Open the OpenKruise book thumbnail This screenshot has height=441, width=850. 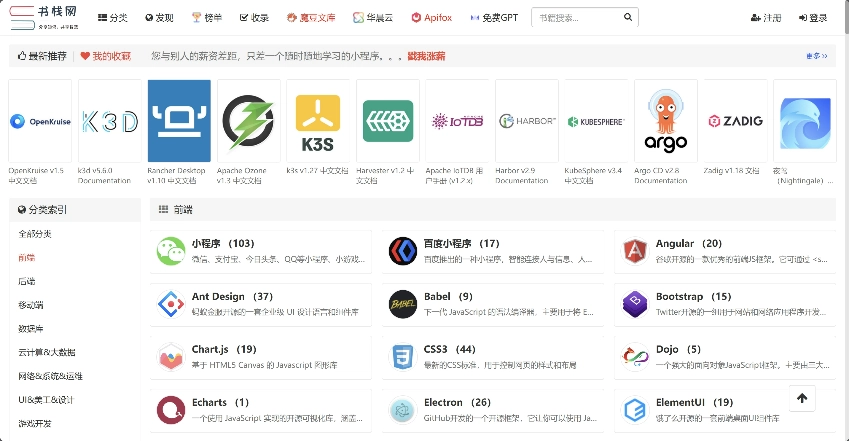click(x=40, y=121)
